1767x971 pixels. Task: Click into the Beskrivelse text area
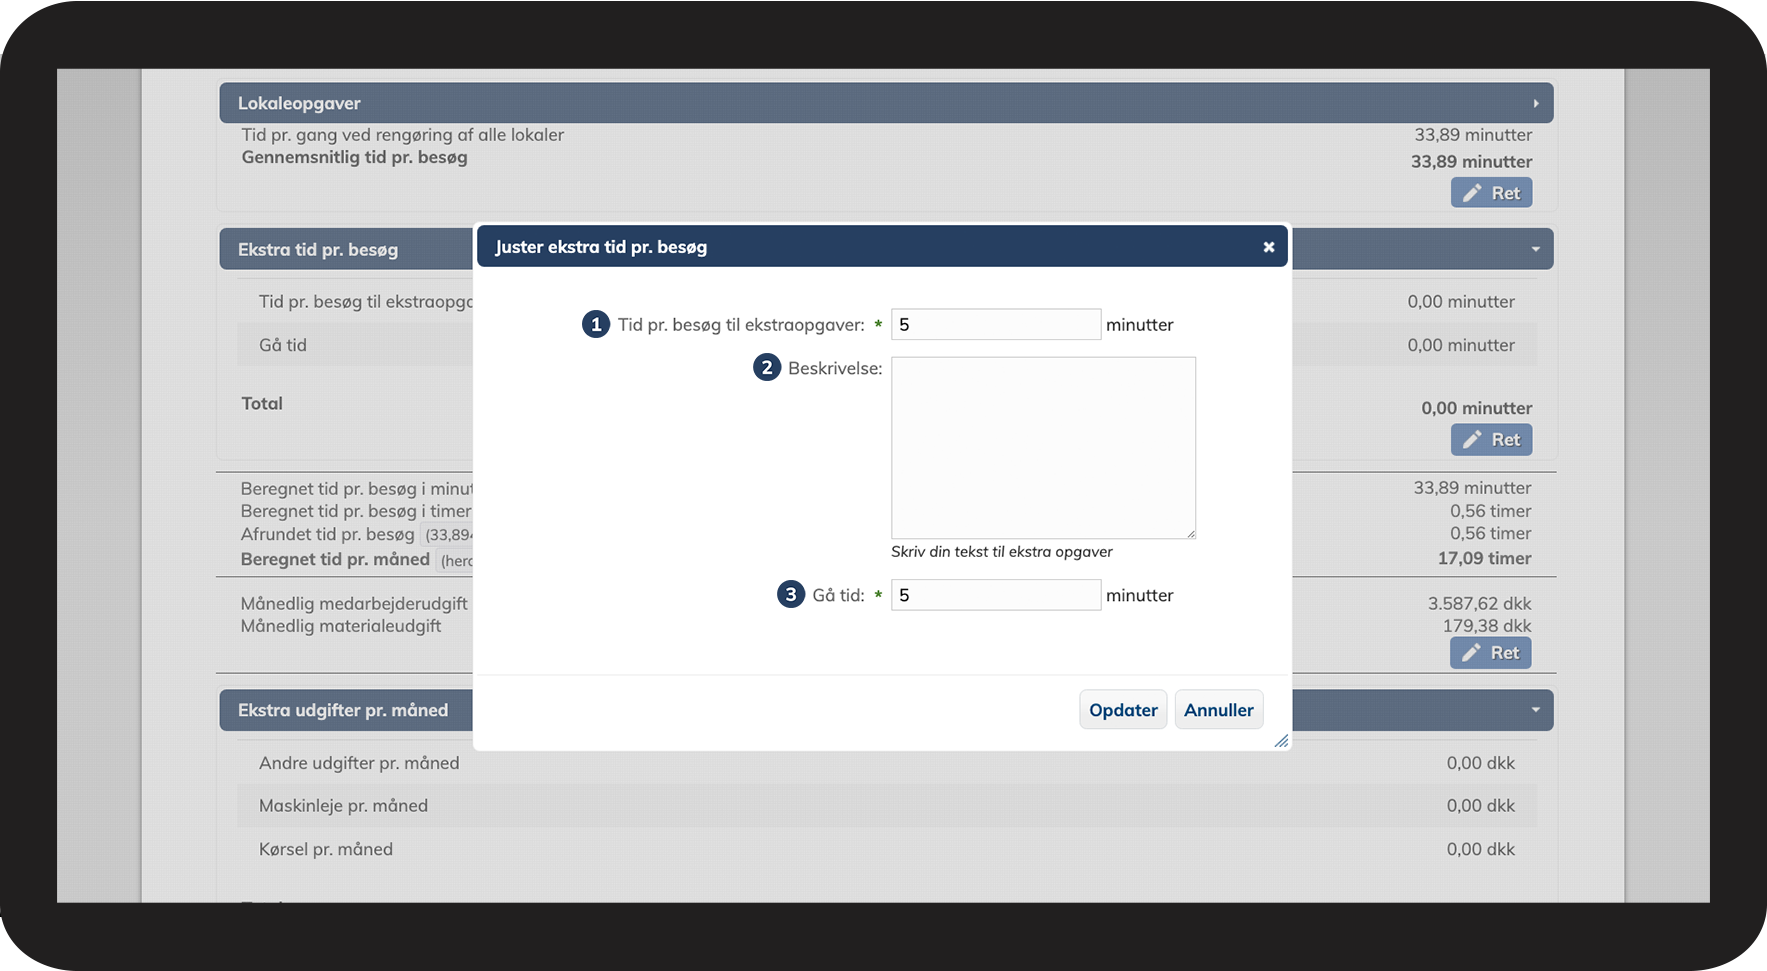1043,447
